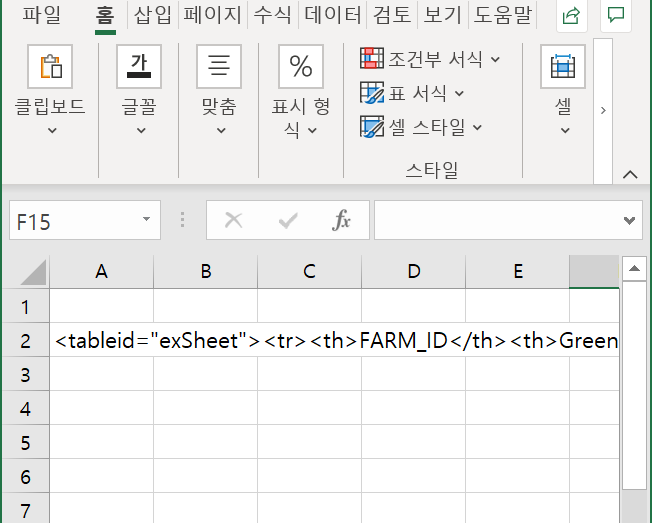The height and width of the screenshot is (523, 652).
Task: Click the cell with <tableid="exSheet"> text
Action: [x=101, y=341]
